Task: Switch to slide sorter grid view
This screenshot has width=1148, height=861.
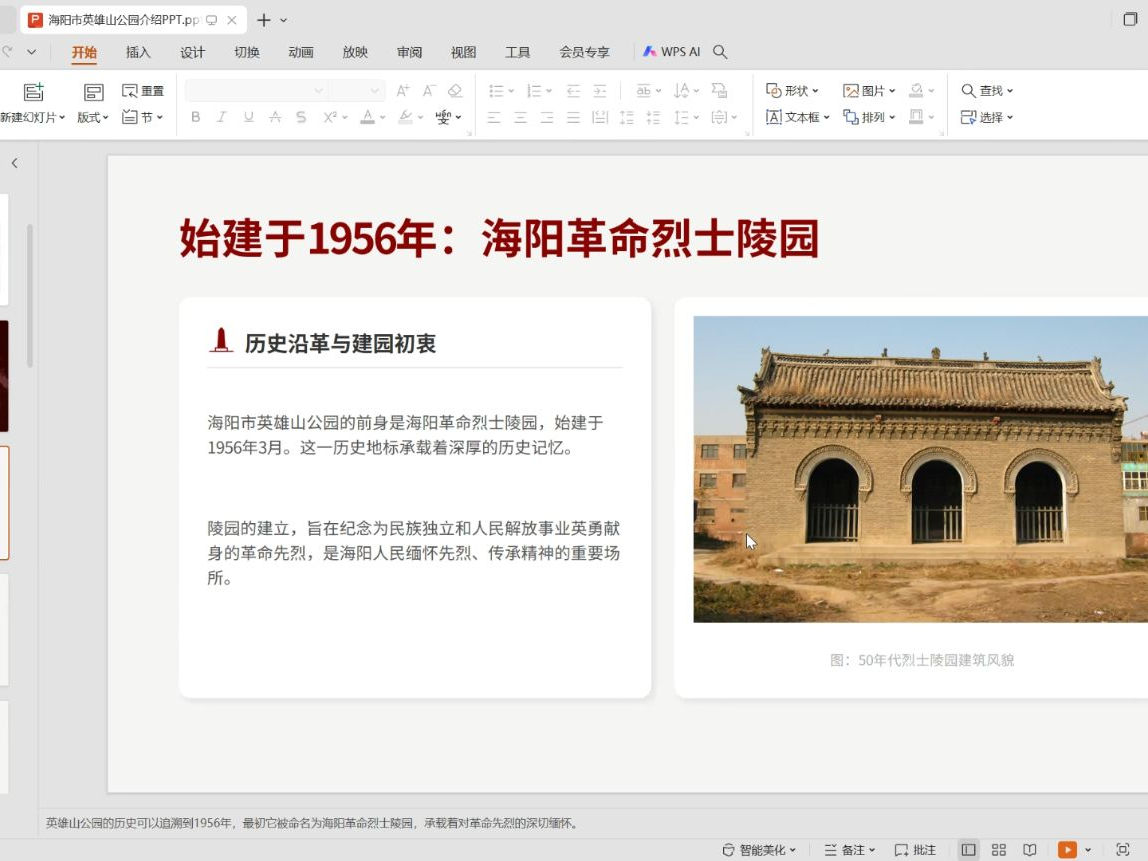Action: tap(998, 850)
